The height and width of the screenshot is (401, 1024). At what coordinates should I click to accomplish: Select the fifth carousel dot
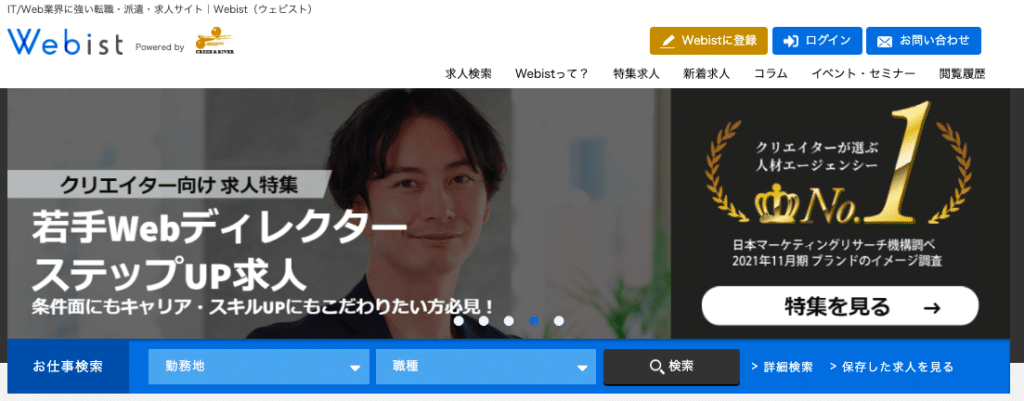pyautogui.click(x=558, y=321)
